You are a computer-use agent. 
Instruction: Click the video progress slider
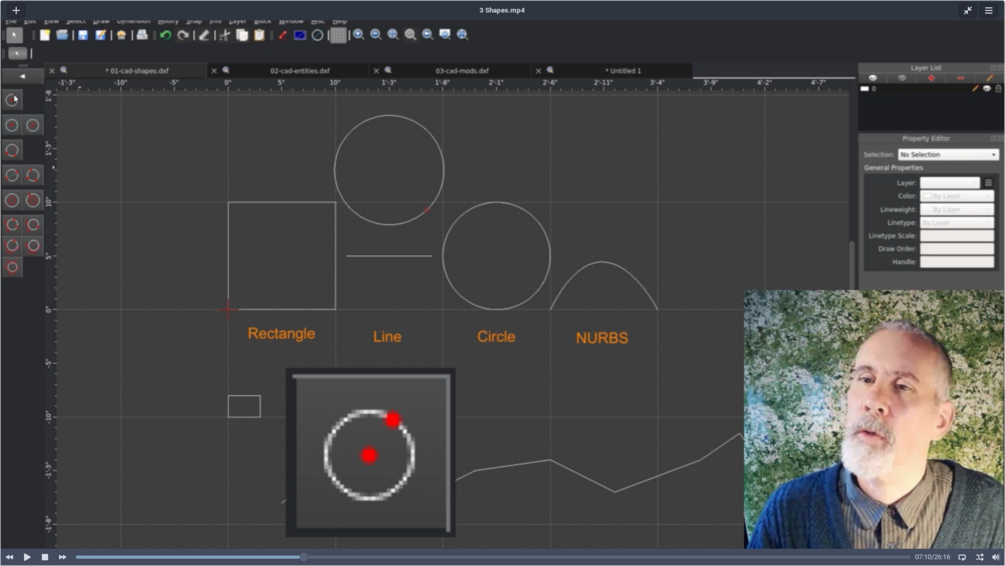[492, 557]
